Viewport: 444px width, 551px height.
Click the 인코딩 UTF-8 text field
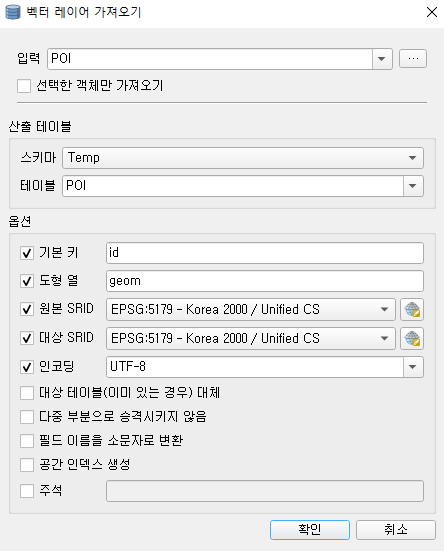pos(255,367)
